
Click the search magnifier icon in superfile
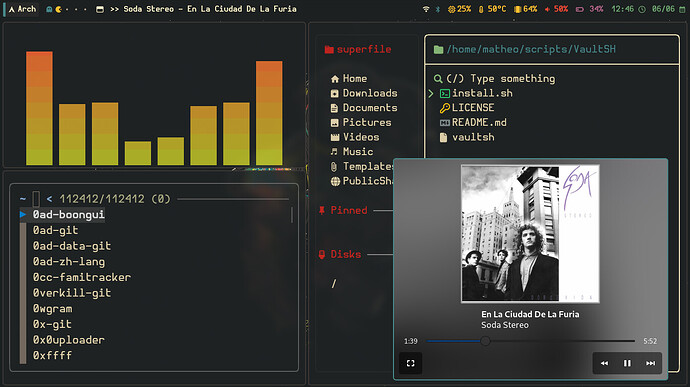coord(437,79)
